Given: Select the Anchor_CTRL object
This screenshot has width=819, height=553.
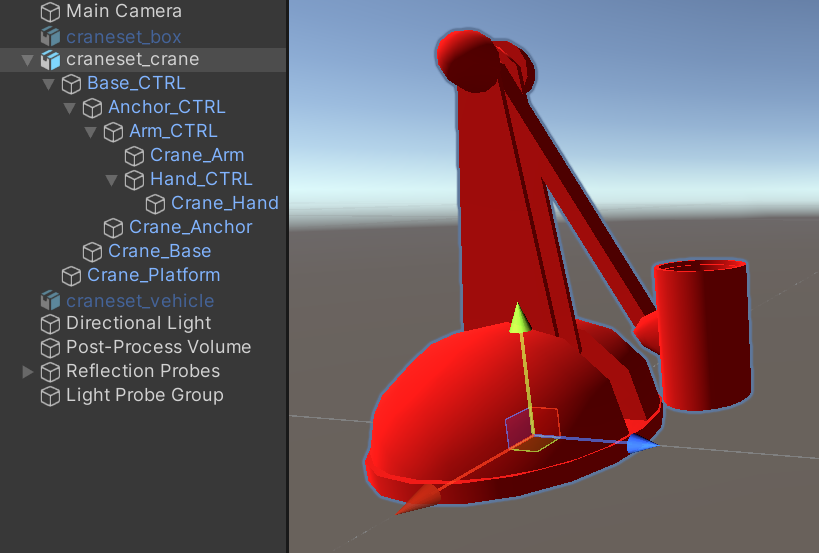Looking at the screenshot, I should pos(167,107).
